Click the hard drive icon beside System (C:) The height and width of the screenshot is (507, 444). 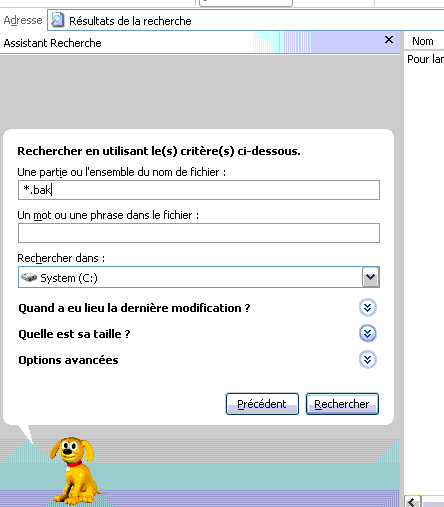coord(29,277)
